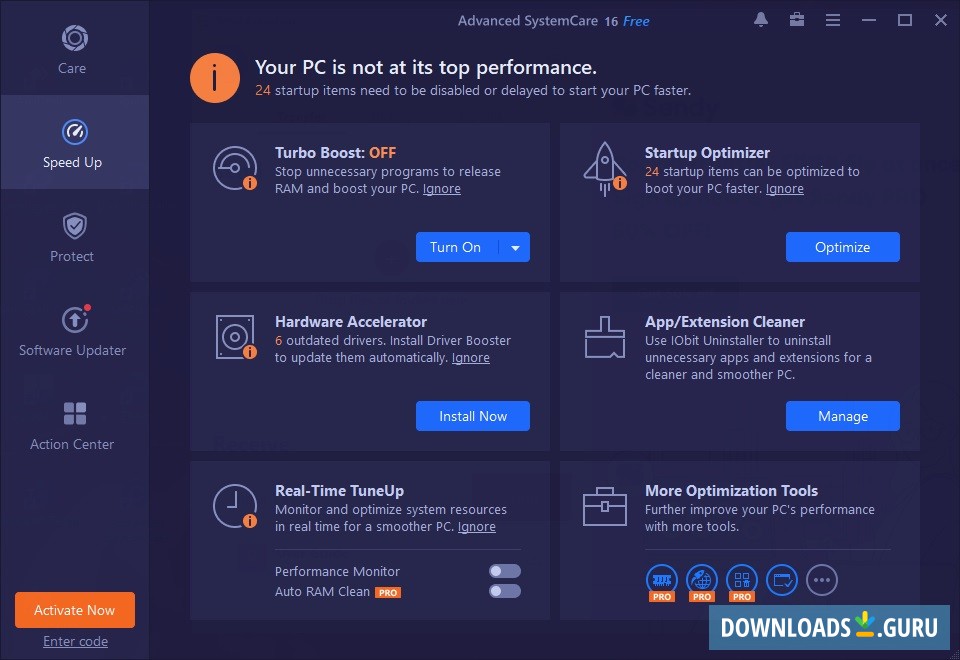This screenshot has width=960, height=660.
Task: Click the Enter code link
Action: click(75, 641)
